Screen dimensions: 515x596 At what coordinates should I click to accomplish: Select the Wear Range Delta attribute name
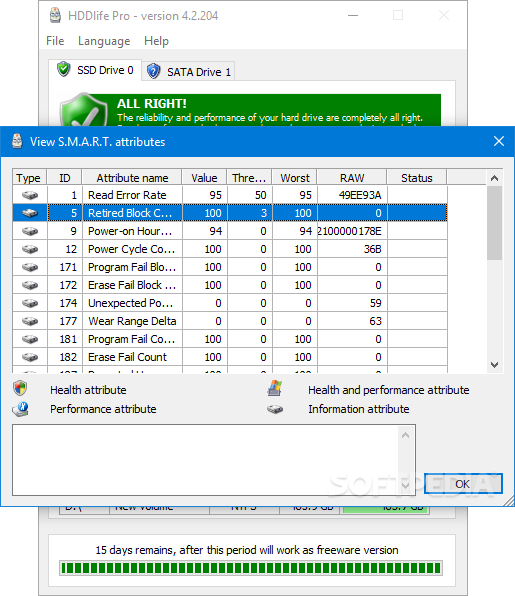tap(132, 321)
